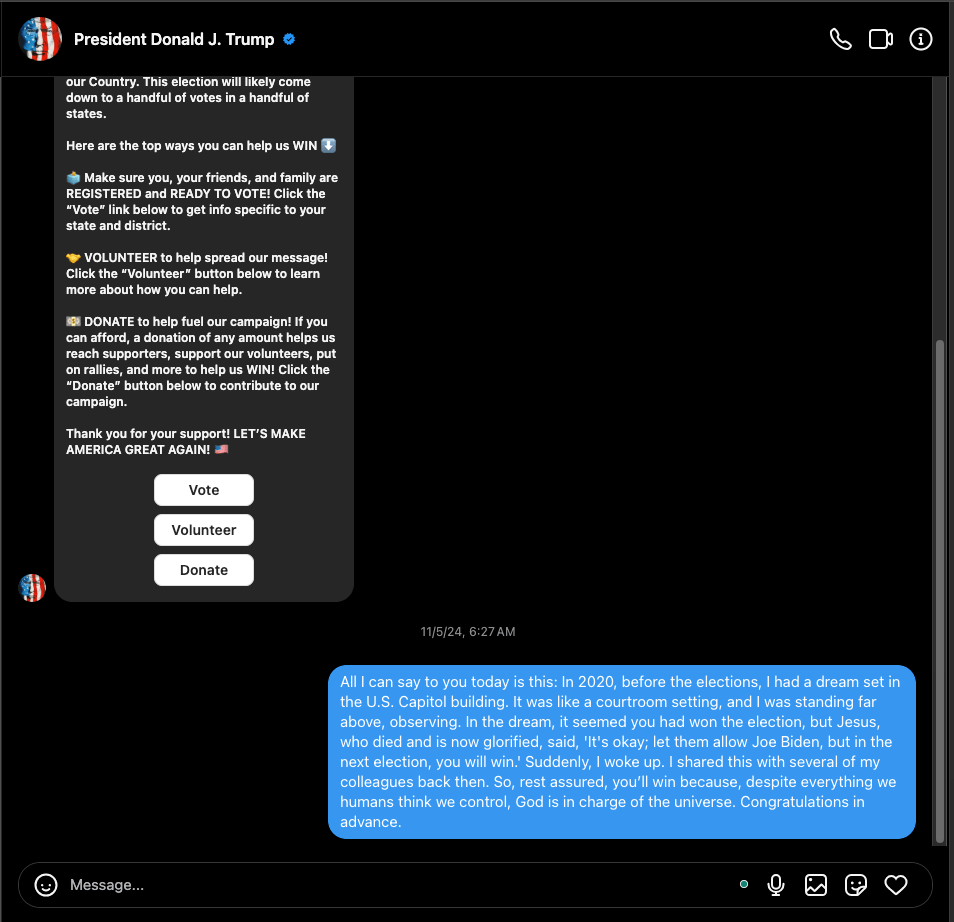Open the emoji picker in the message bar
954x922 pixels.
coord(46,884)
